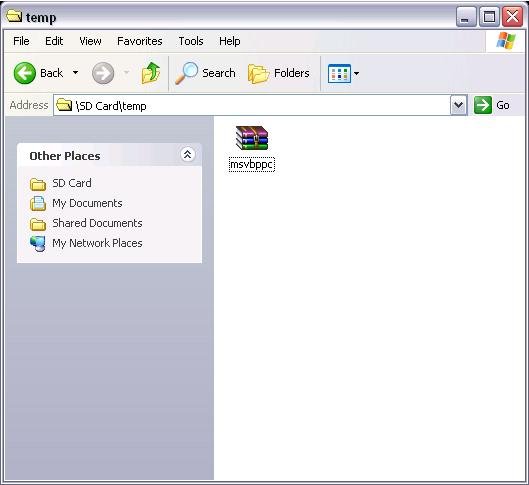Open the File menu
The width and height of the screenshot is (529, 485).
[x=21, y=41]
